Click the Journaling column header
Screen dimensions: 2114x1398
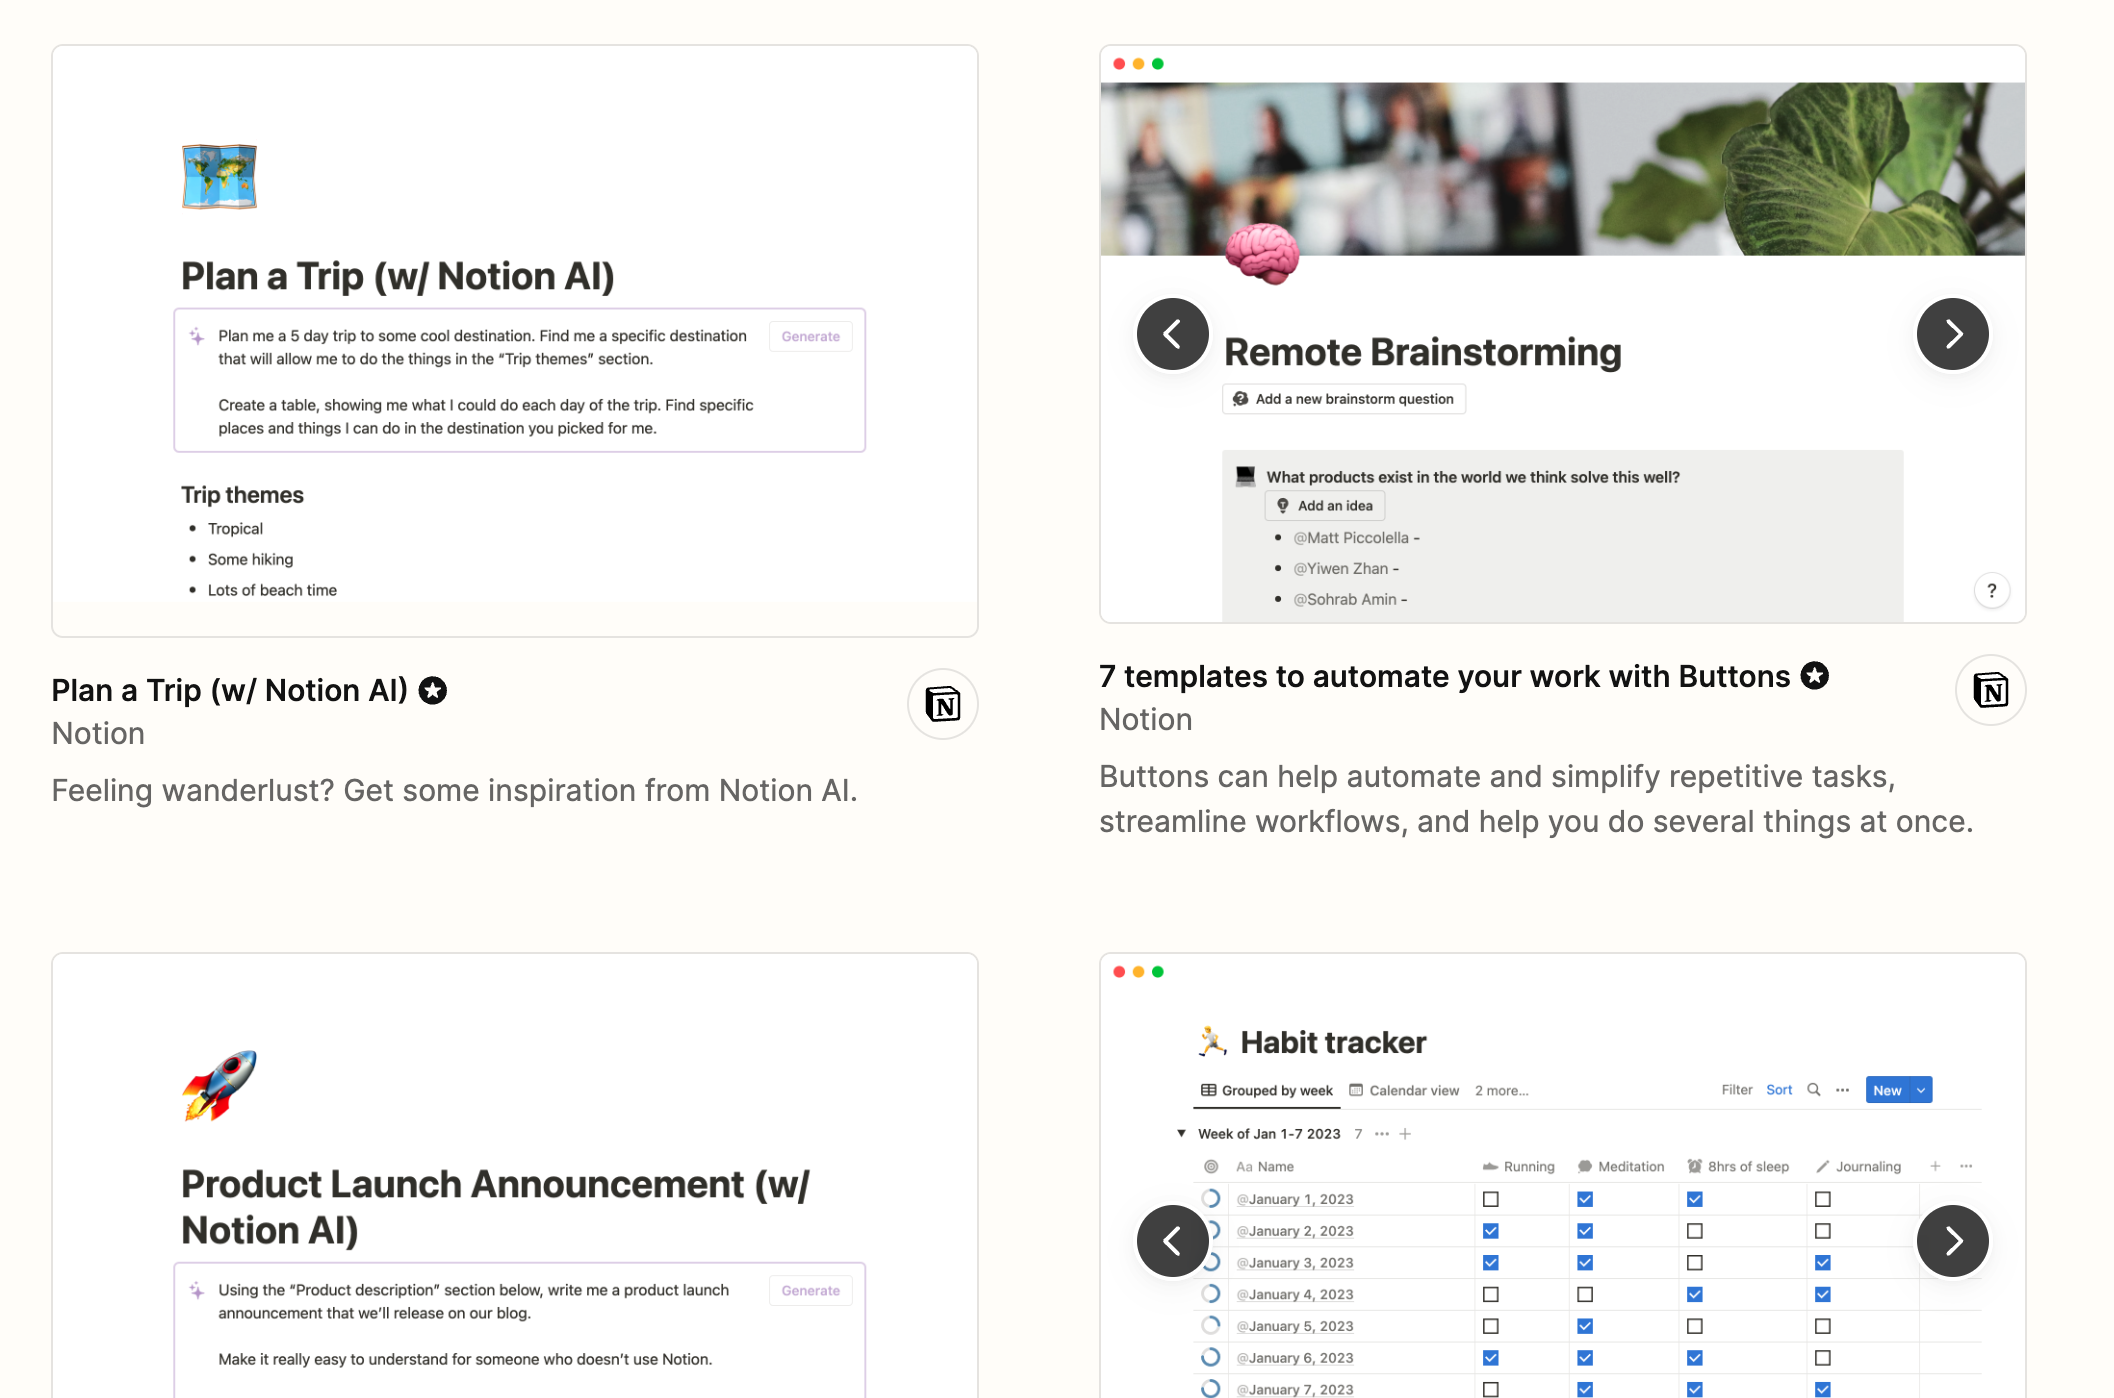click(x=1859, y=1167)
